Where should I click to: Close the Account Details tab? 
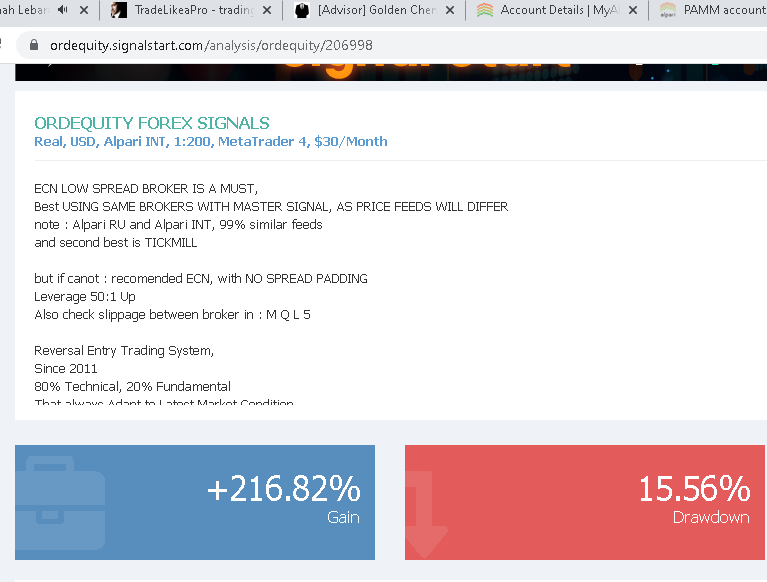pos(633,10)
